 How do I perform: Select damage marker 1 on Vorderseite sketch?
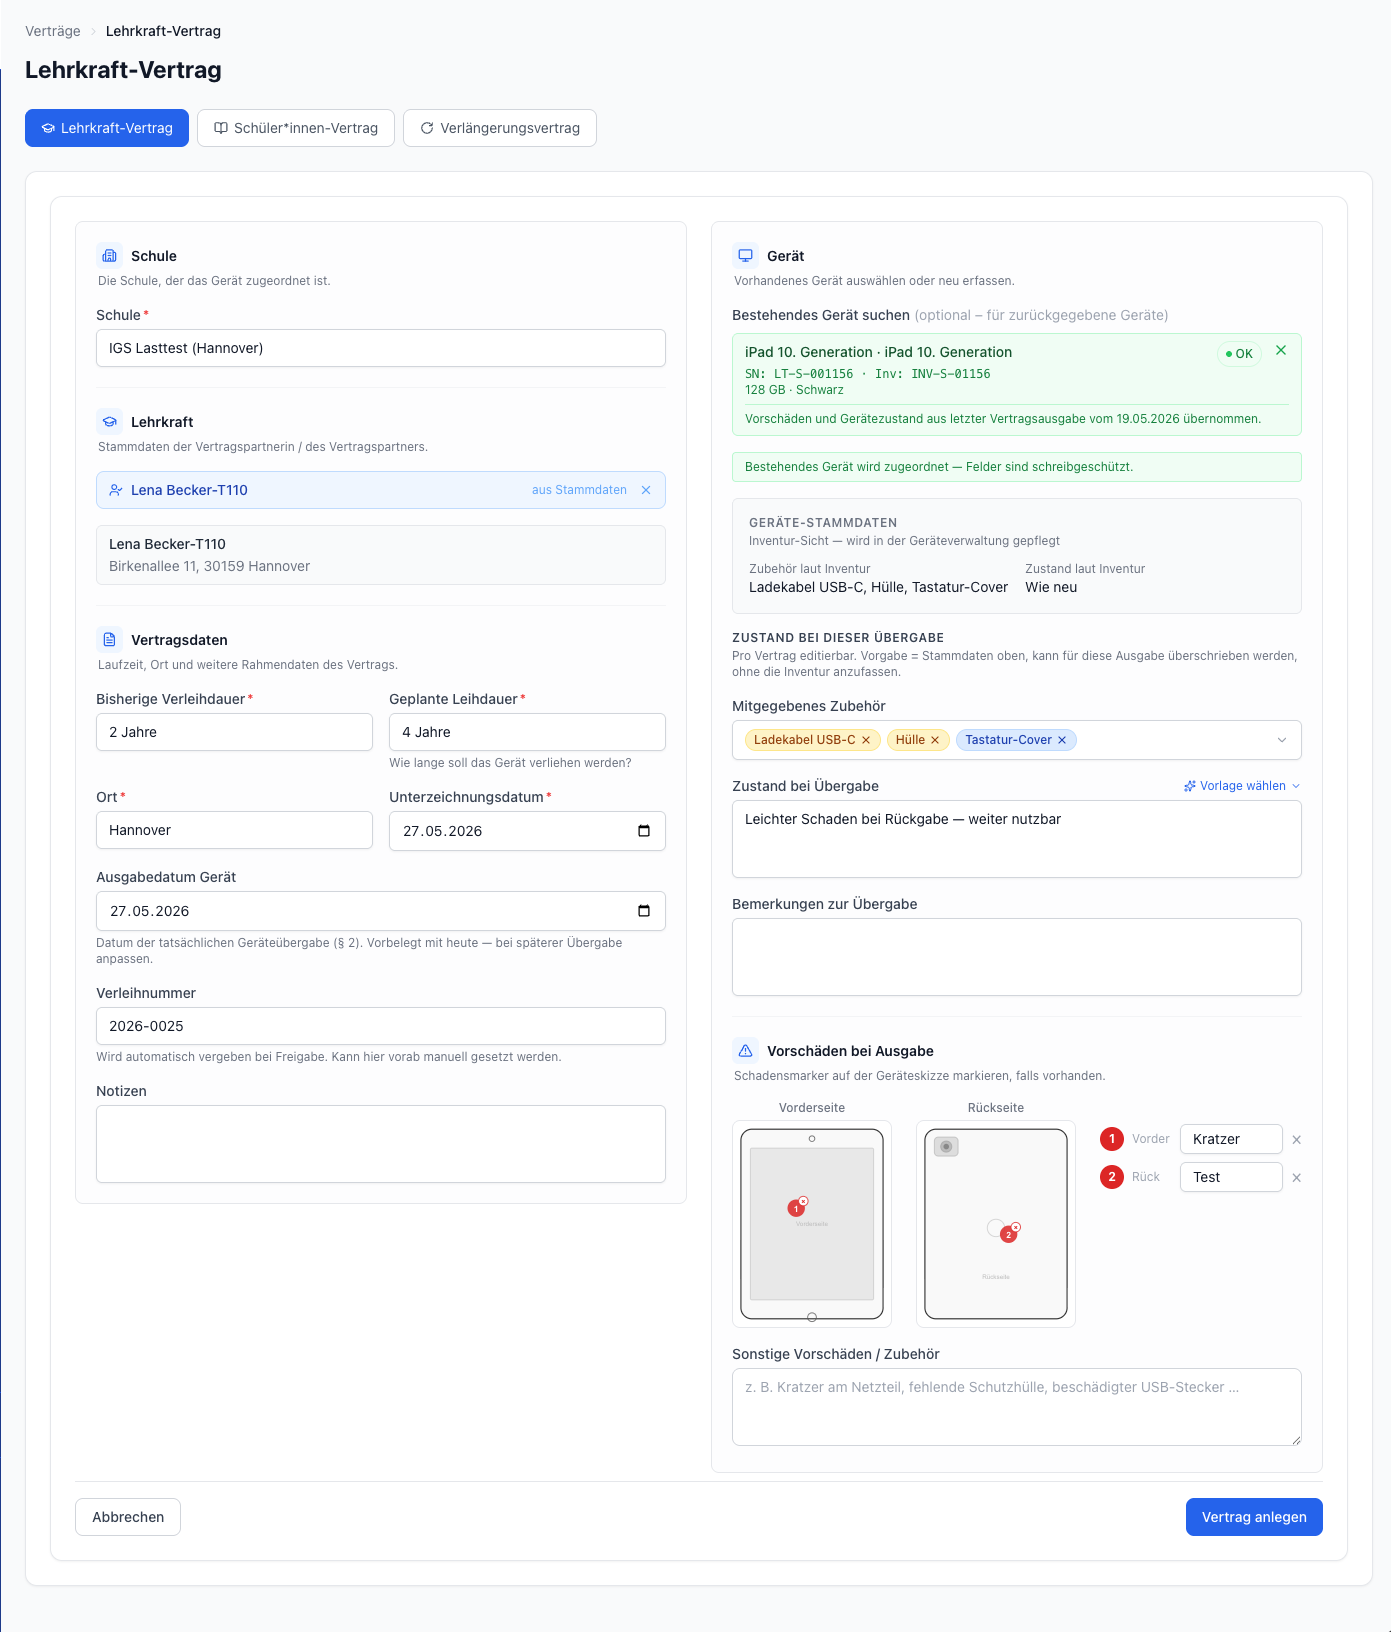coord(796,1209)
